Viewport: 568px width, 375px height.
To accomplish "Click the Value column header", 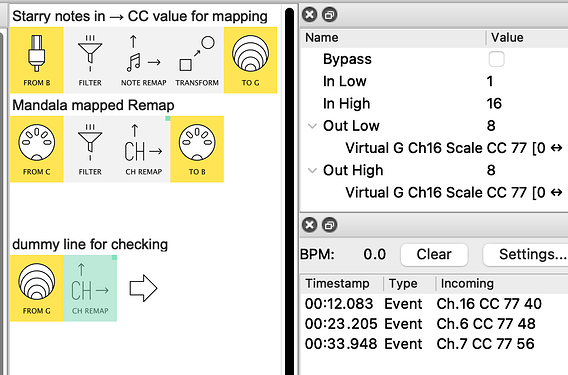I will click(x=527, y=38).
